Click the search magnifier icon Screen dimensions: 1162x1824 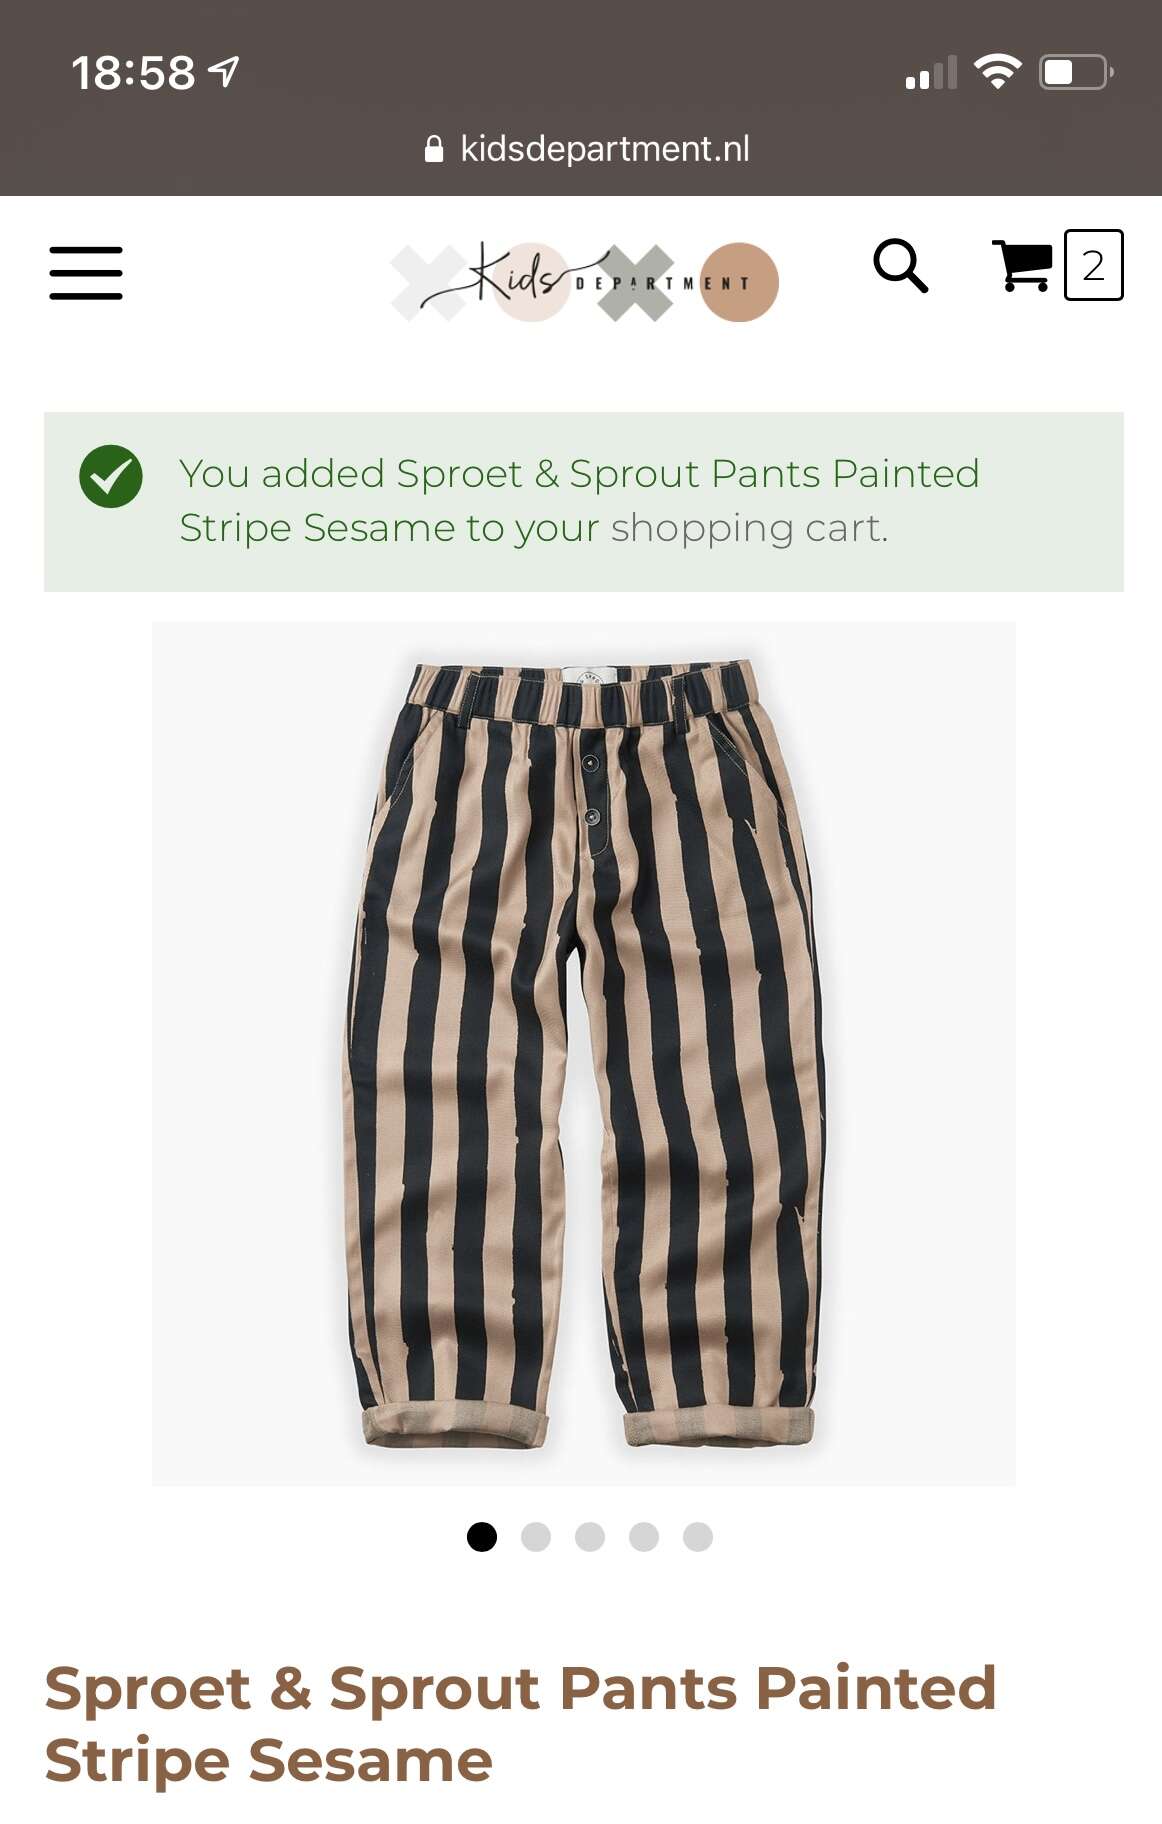point(900,265)
